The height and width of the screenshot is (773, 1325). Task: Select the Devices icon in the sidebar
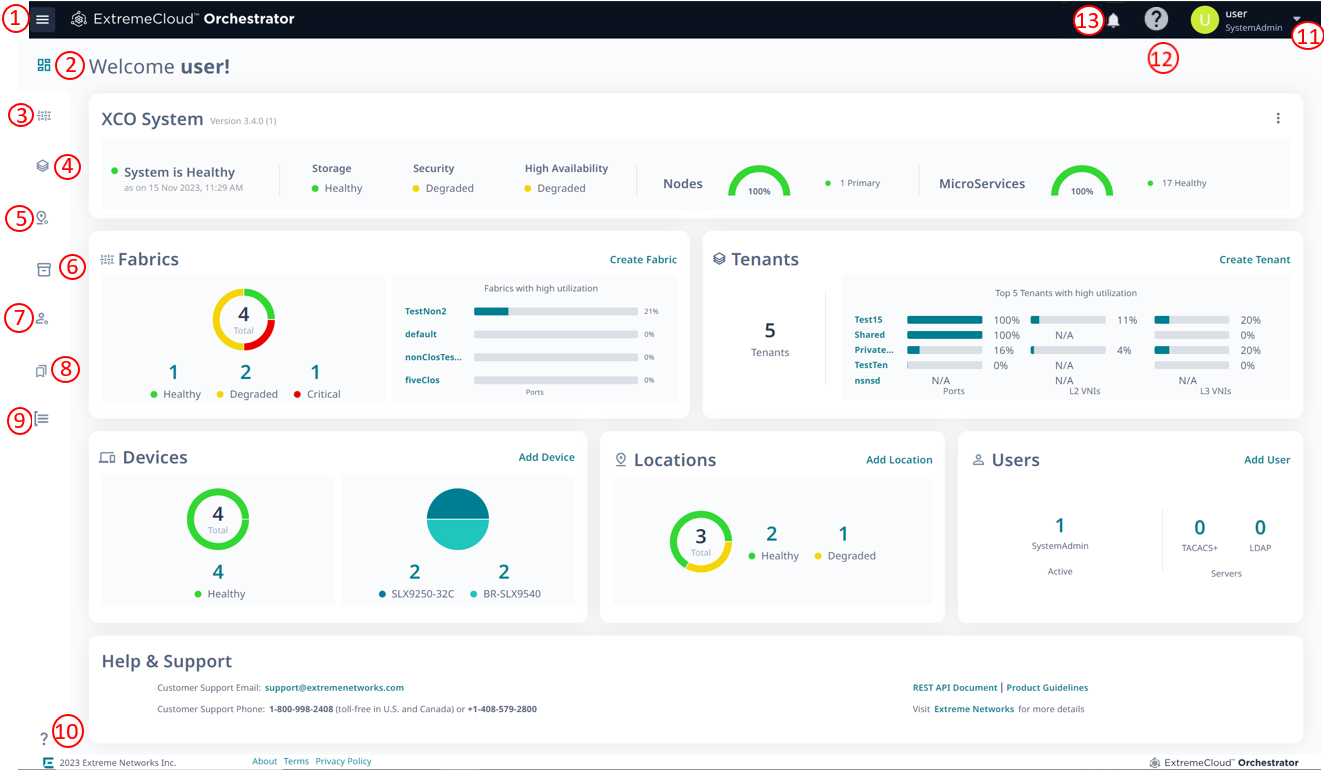pos(44,269)
